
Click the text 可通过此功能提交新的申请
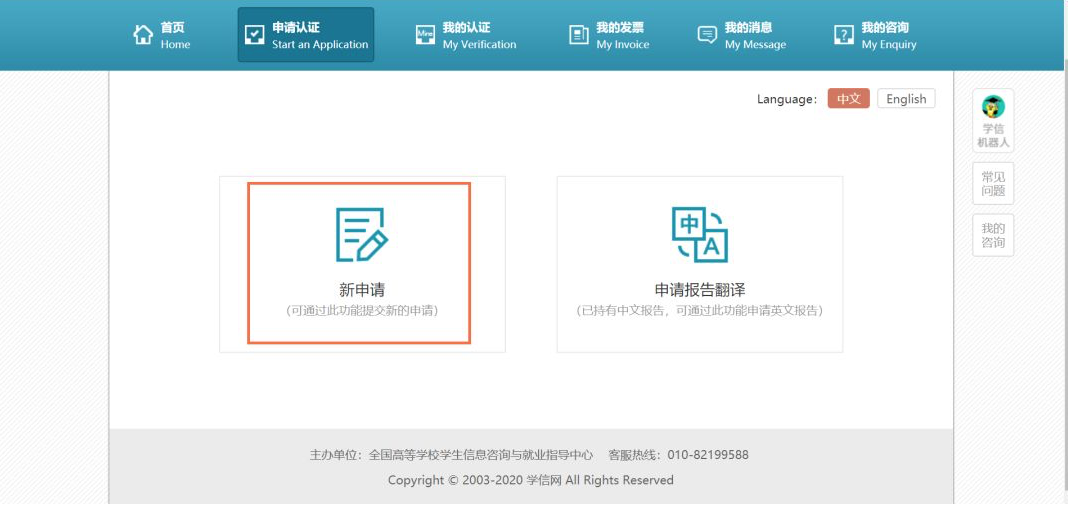[362, 311]
